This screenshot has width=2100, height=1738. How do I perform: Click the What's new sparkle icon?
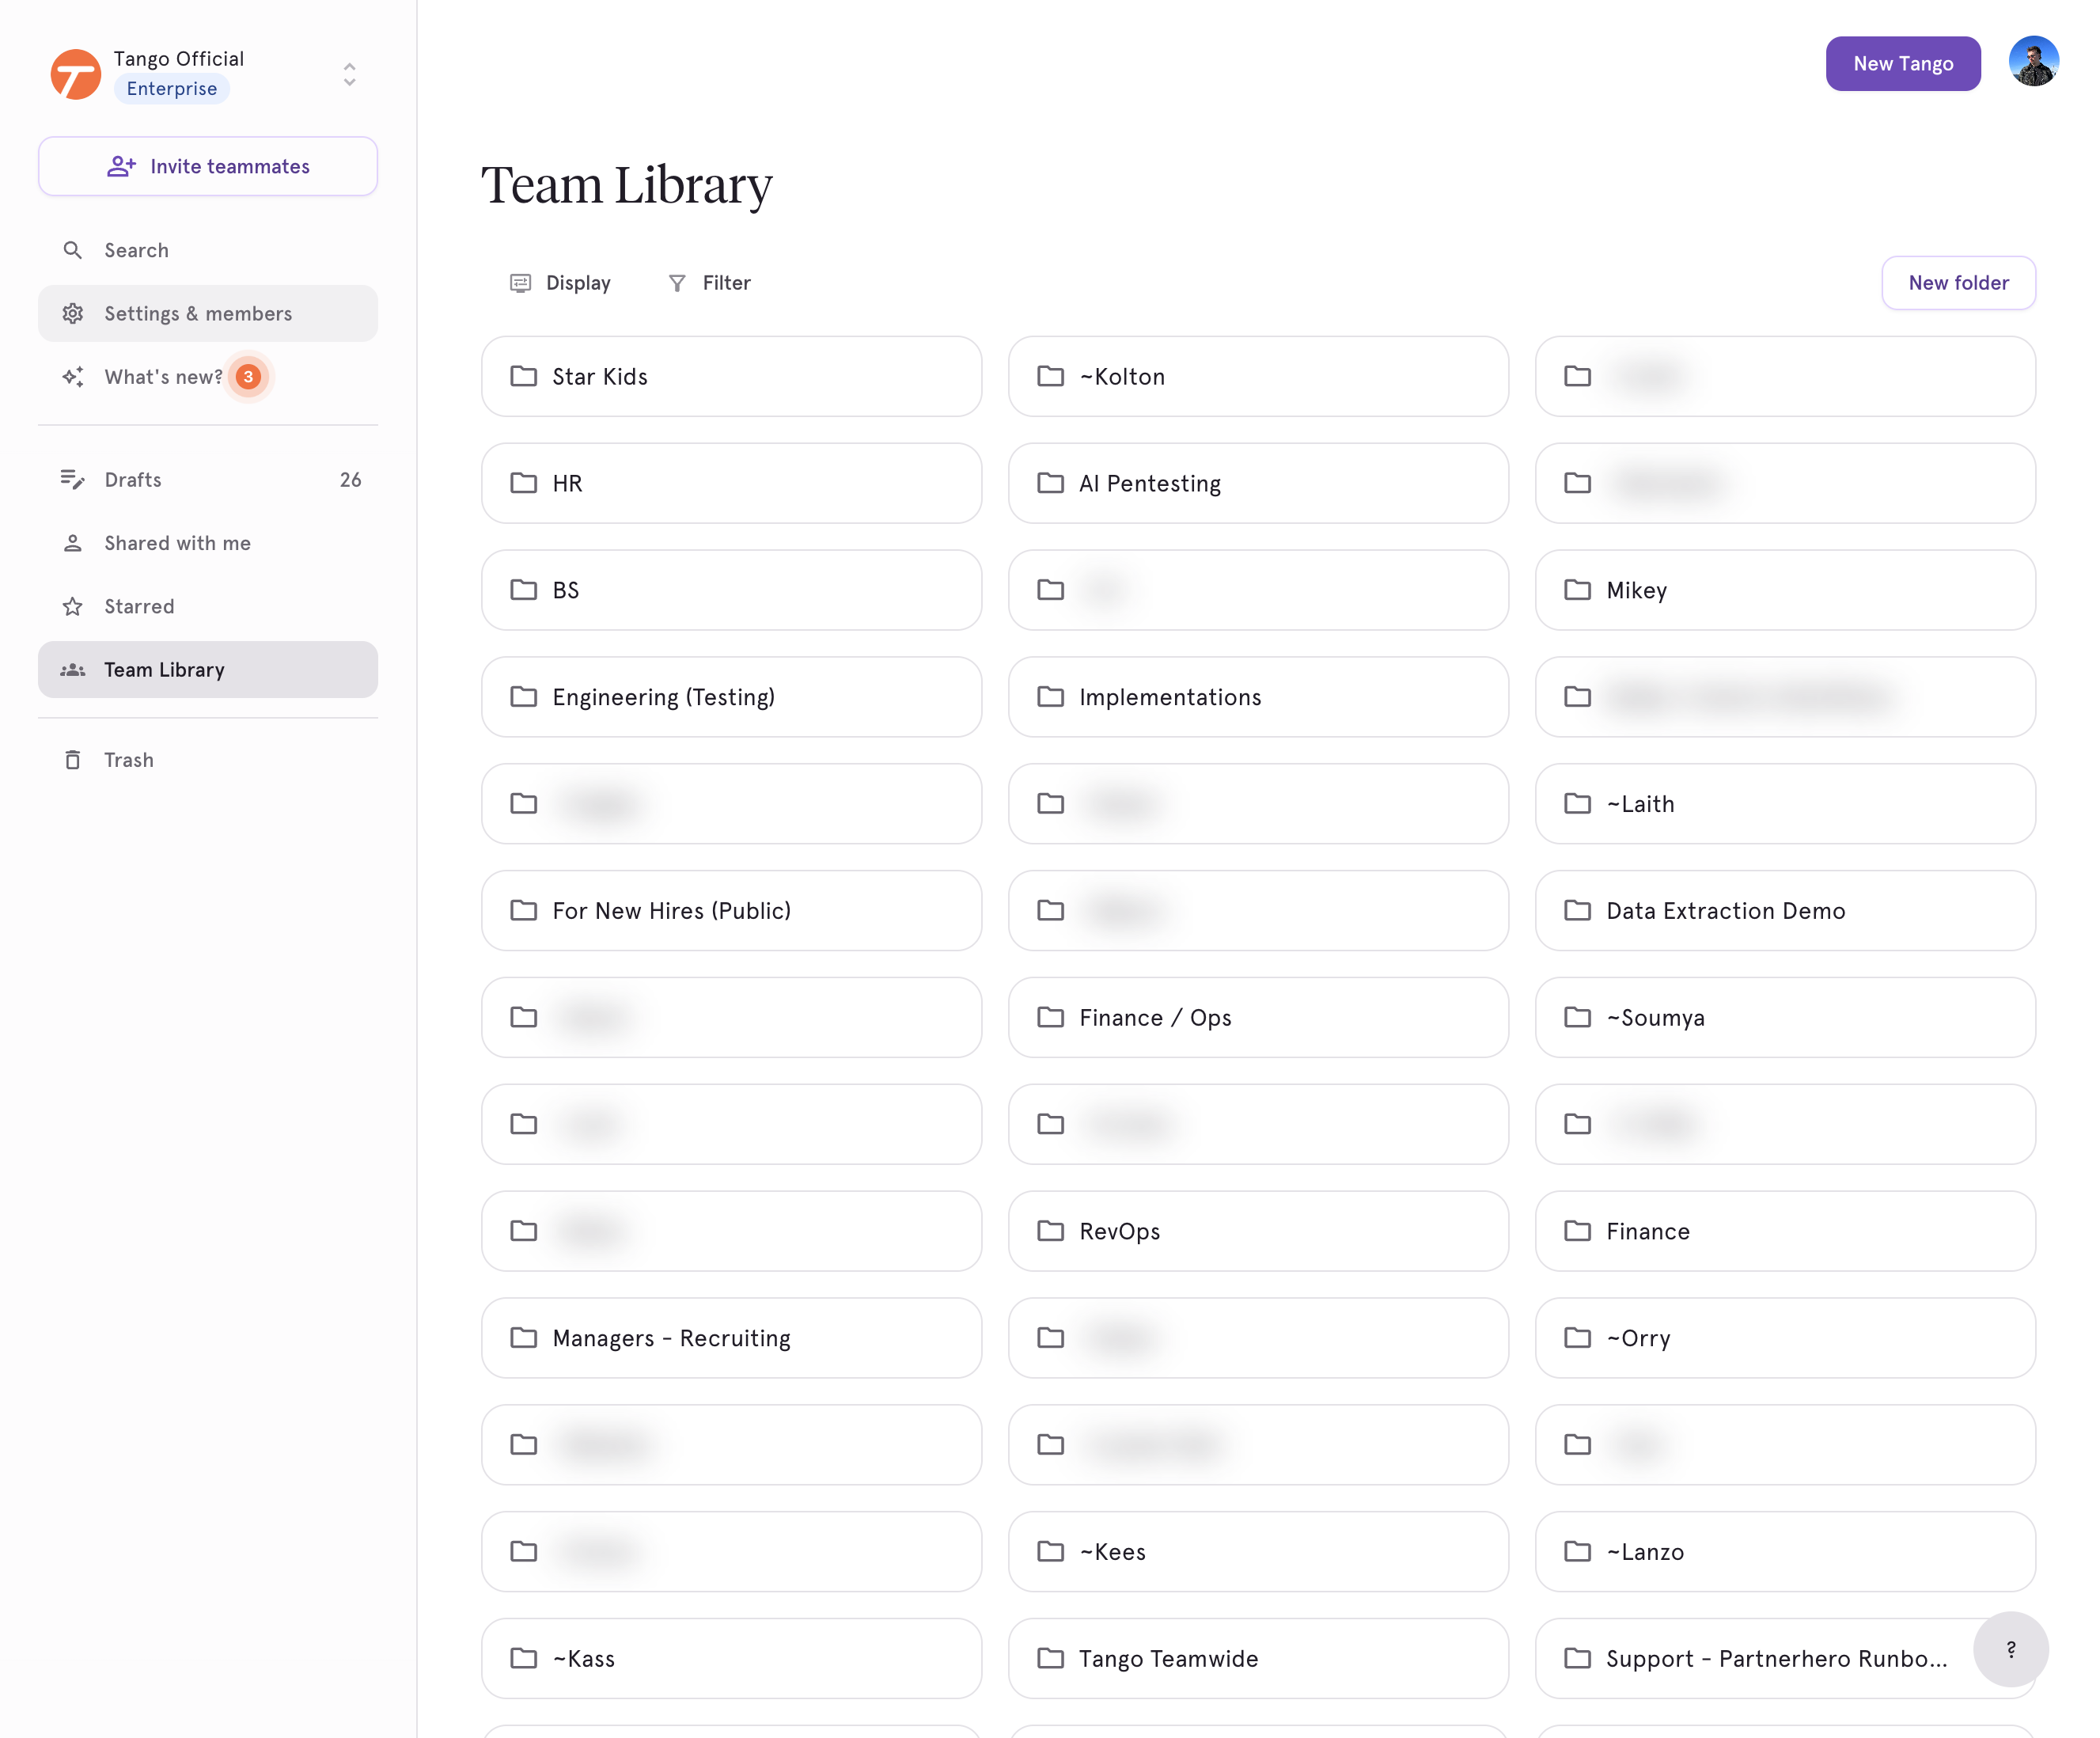tap(73, 377)
